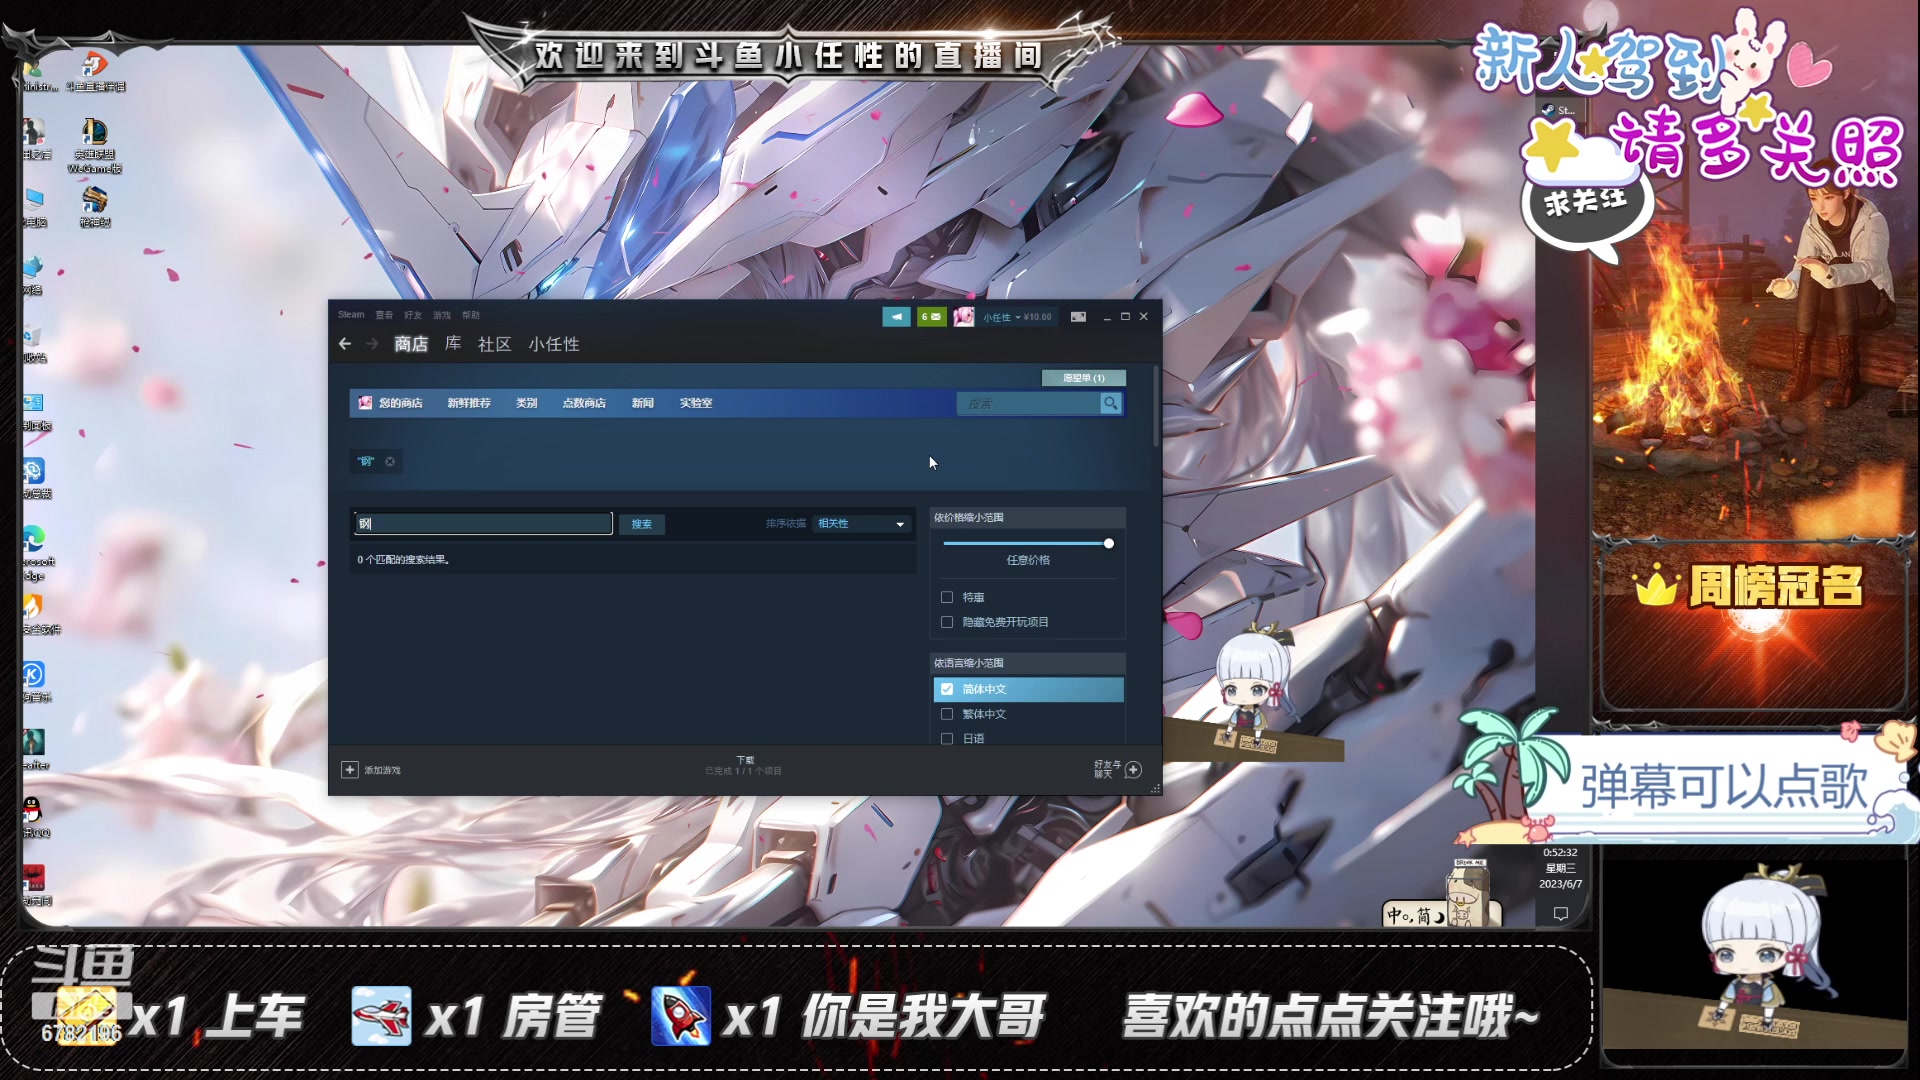Go back with the Steam back arrow

pyautogui.click(x=345, y=344)
